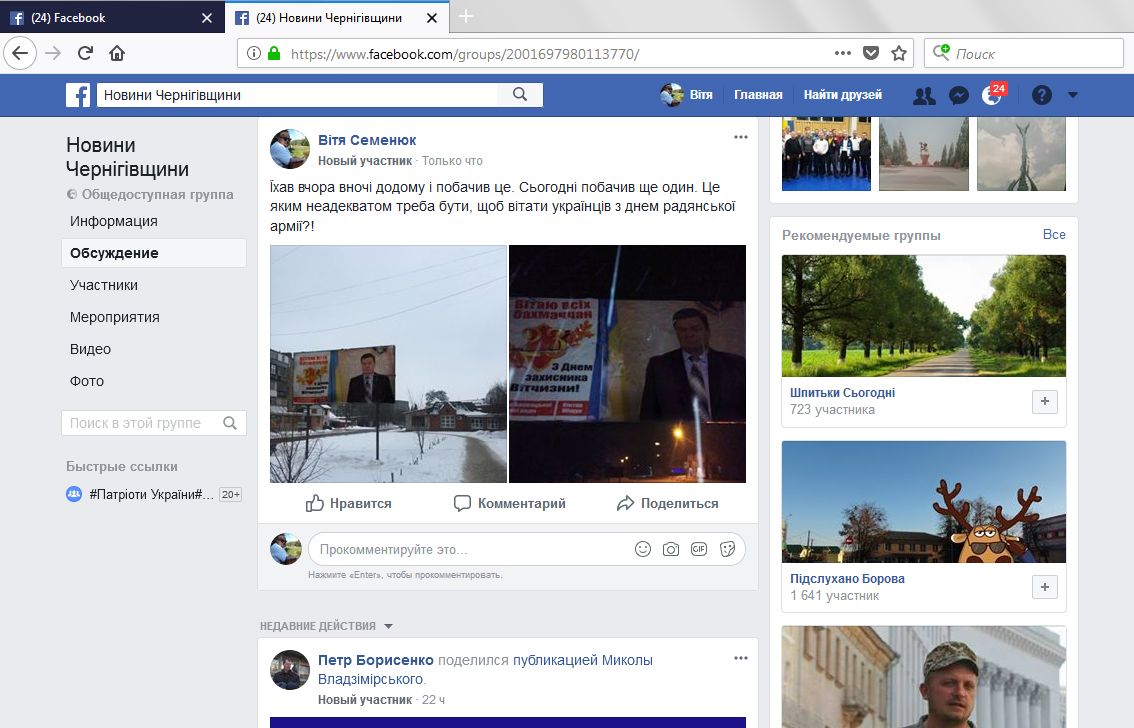Open the group of men photo thumbnail
1134x728 pixels.
pyautogui.click(x=826, y=154)
